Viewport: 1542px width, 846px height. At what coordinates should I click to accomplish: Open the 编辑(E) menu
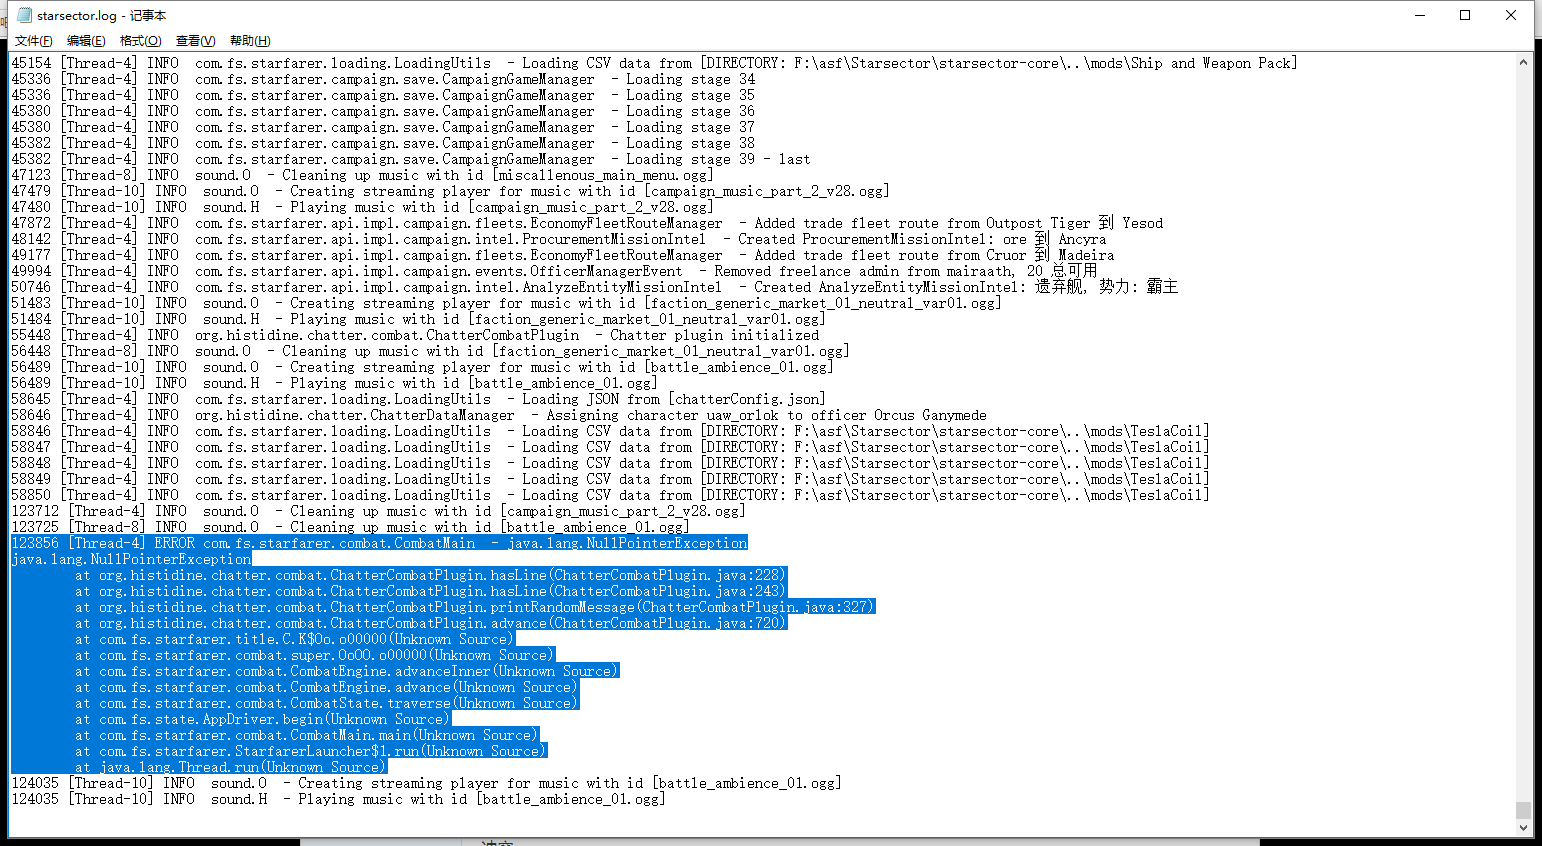tap(86, 41)
